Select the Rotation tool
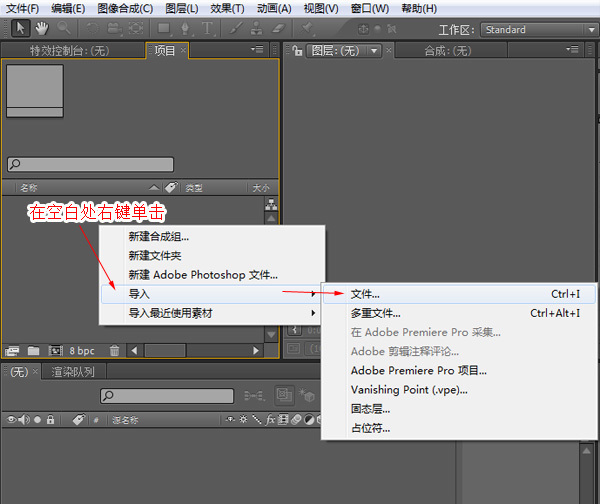600x504 pixels. coord(92,28)
